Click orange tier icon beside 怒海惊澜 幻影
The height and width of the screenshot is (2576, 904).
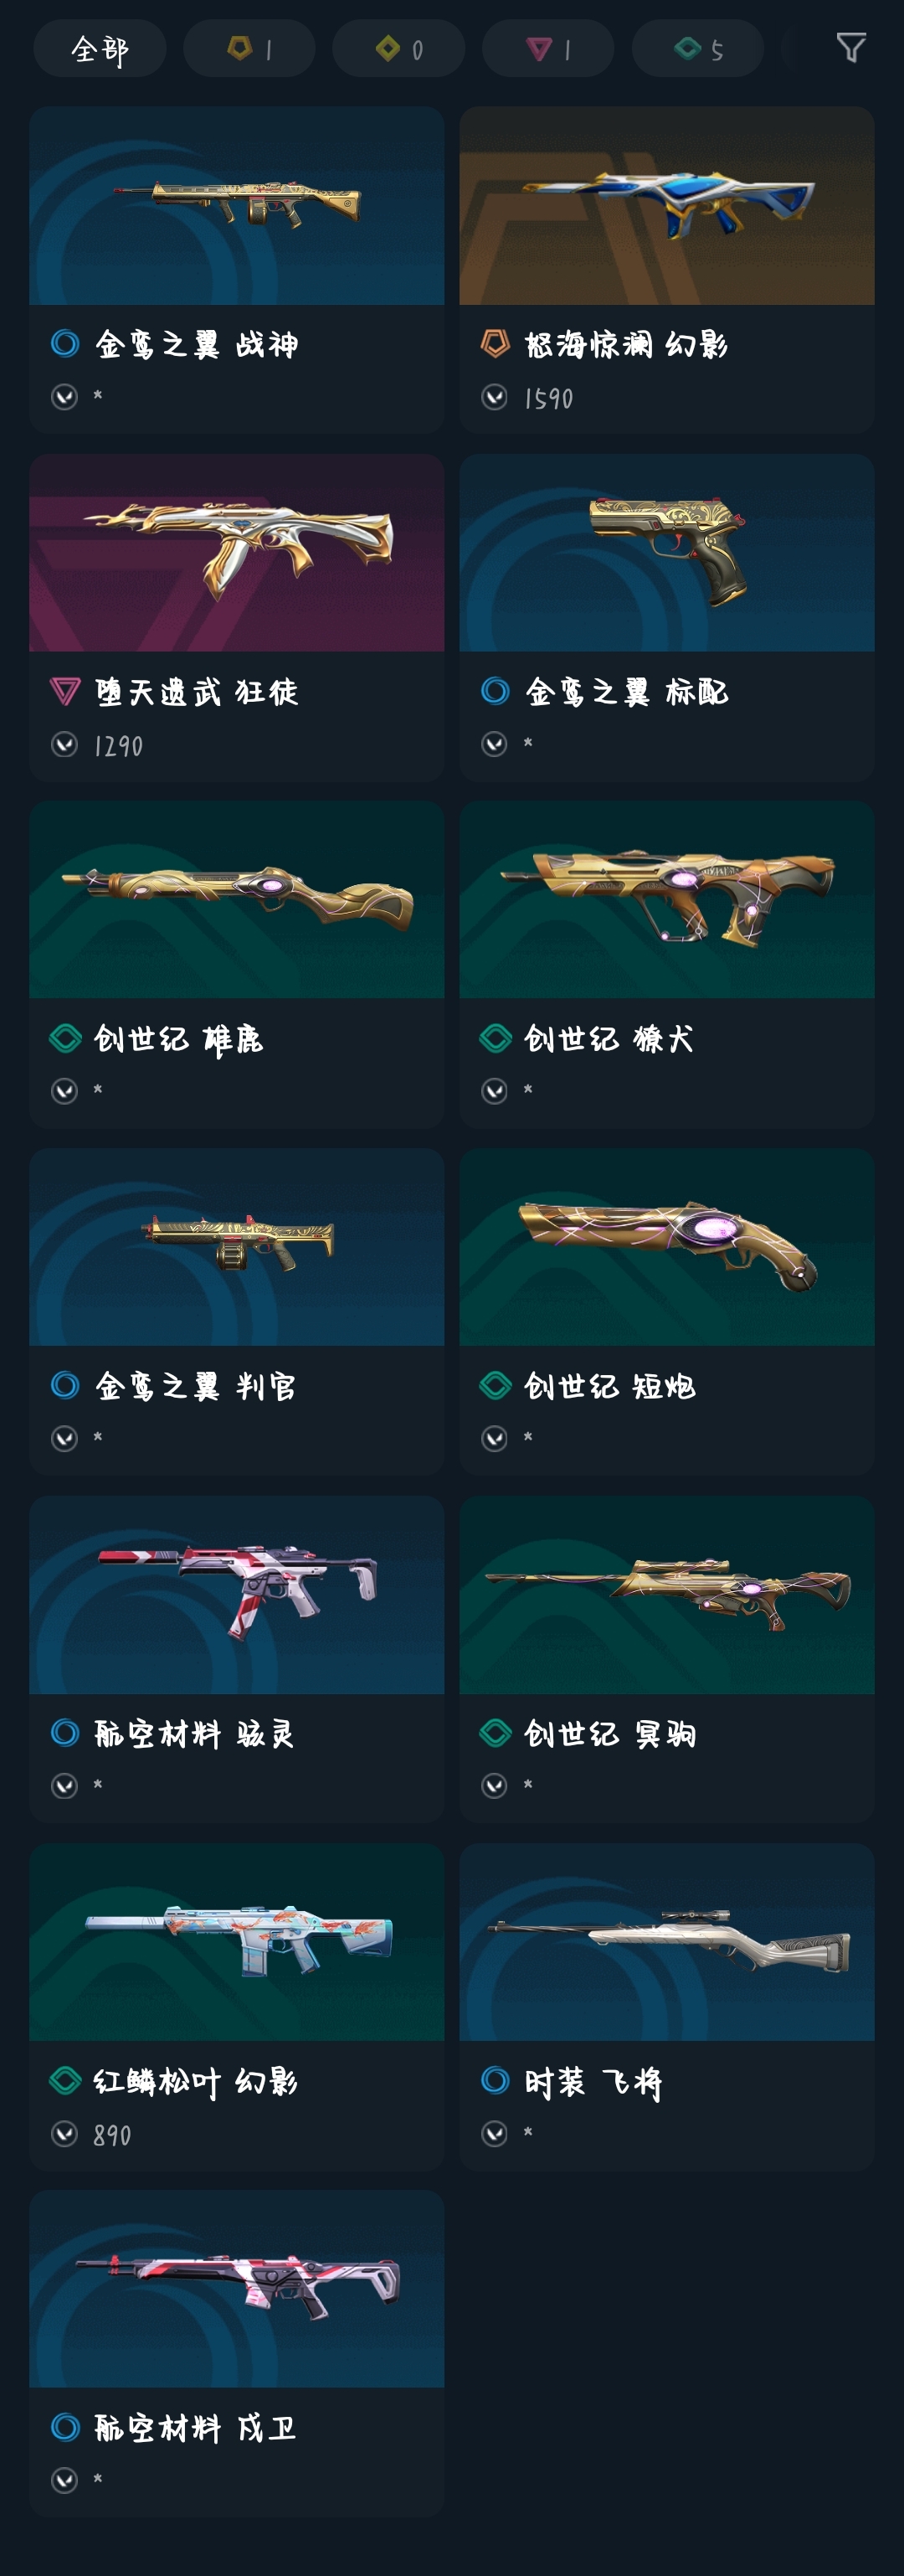(x=495, y=344)
